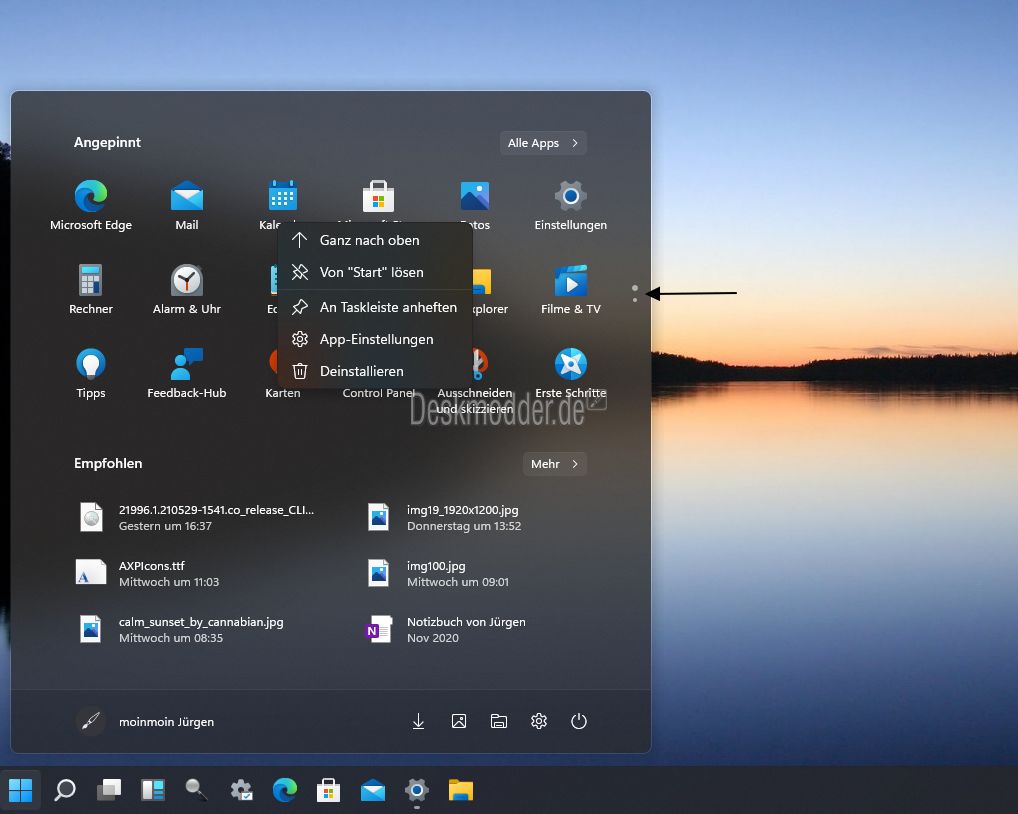This screenshot has width=1018, height=814.
Task: Click the Windows Start button on taskbar
Action: coord(21,790)
